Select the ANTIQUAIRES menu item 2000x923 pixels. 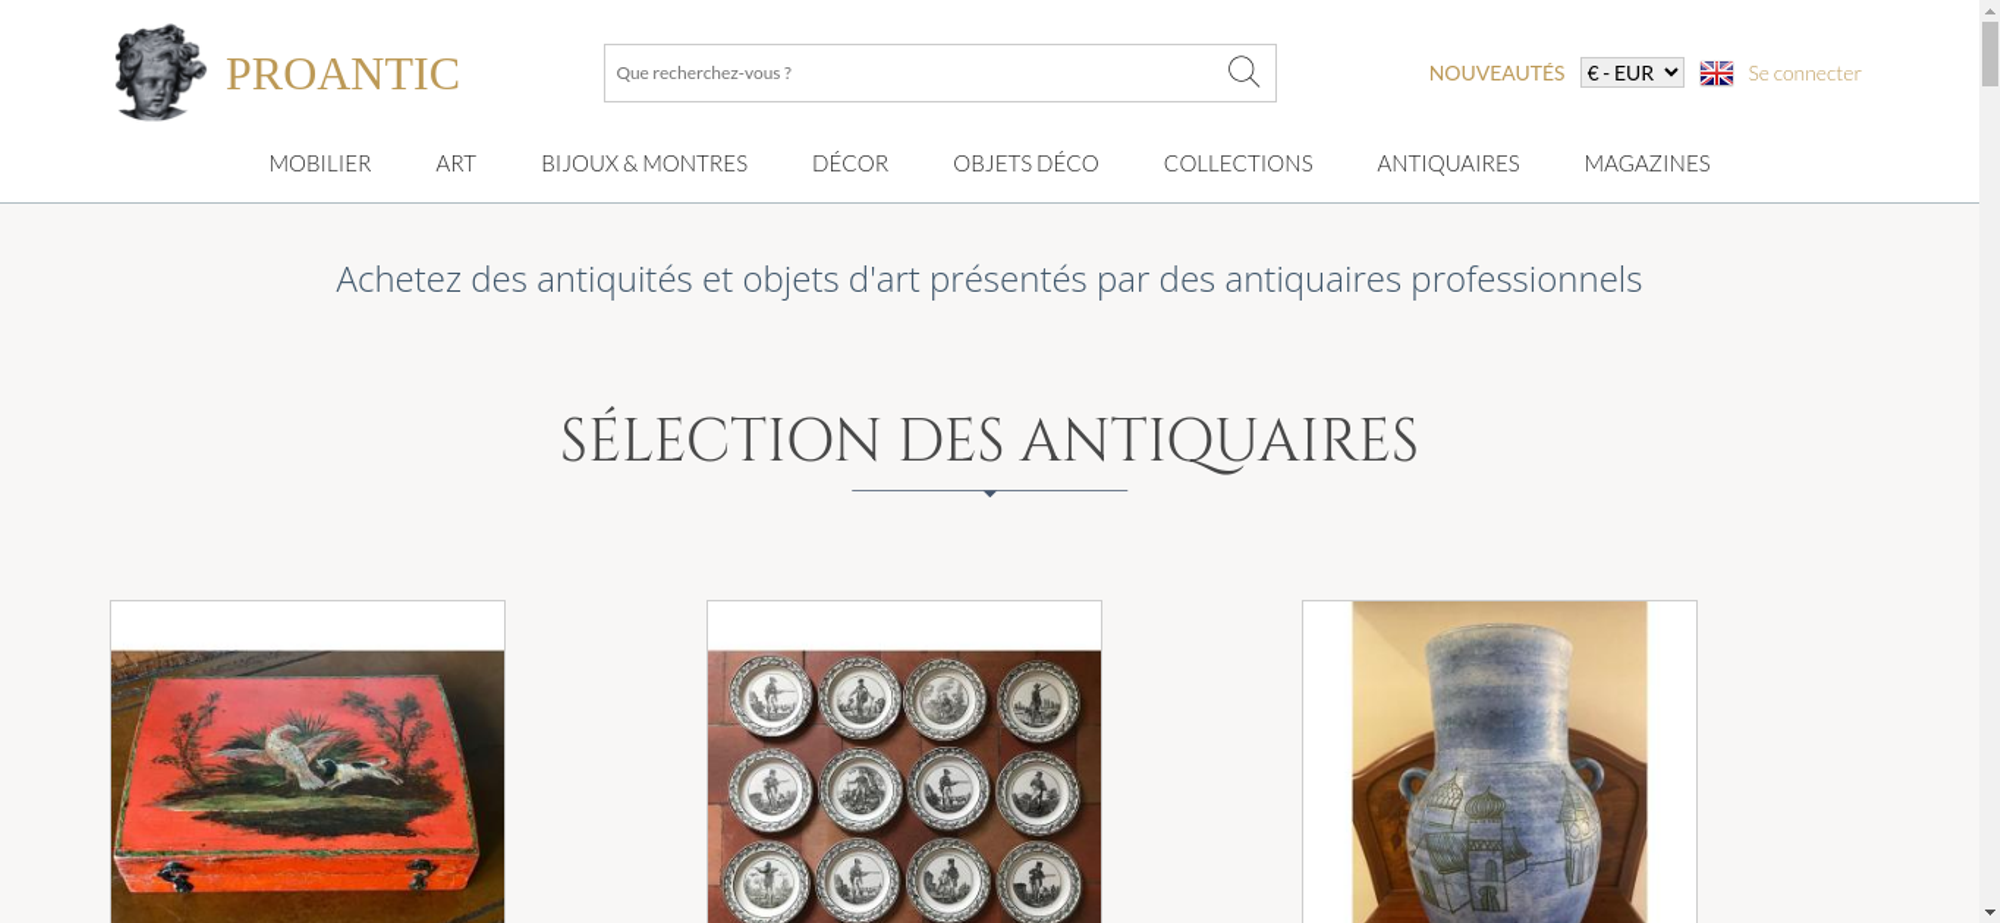pos(1448,163)
